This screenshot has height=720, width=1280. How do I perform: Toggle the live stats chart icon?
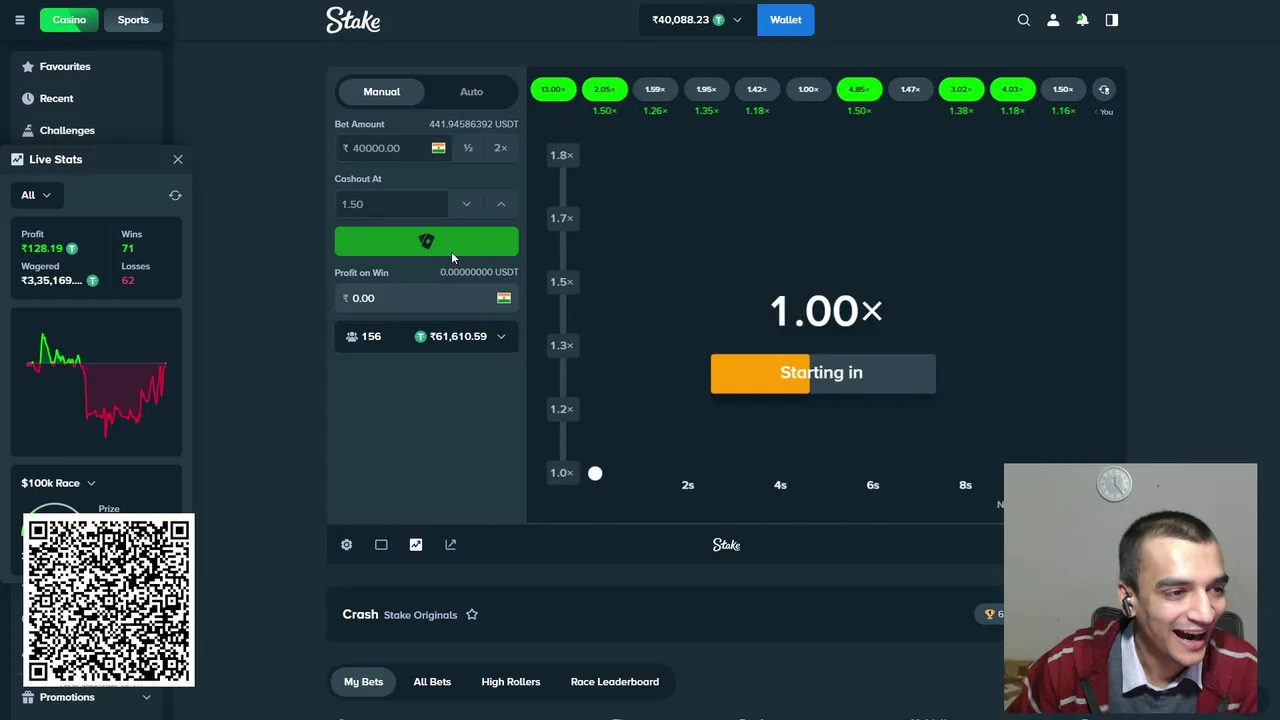(416, 545)
